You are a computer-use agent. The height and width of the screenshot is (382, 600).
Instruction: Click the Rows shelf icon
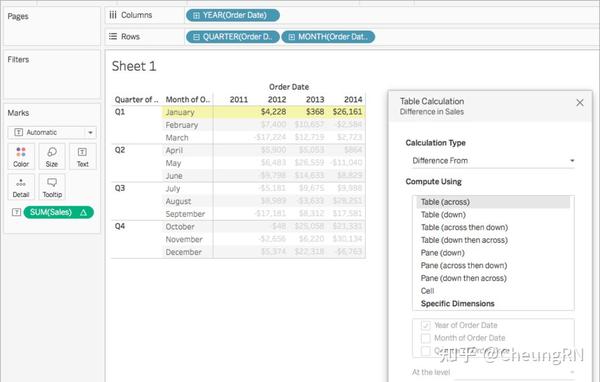(x=112, y=36)
